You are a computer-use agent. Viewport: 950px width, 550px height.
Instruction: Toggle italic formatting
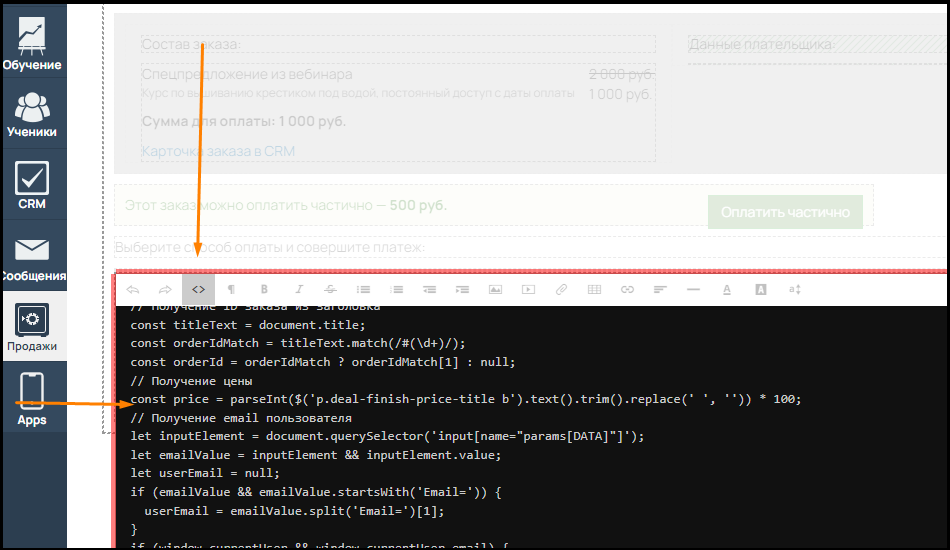click(x=298, y=290)
